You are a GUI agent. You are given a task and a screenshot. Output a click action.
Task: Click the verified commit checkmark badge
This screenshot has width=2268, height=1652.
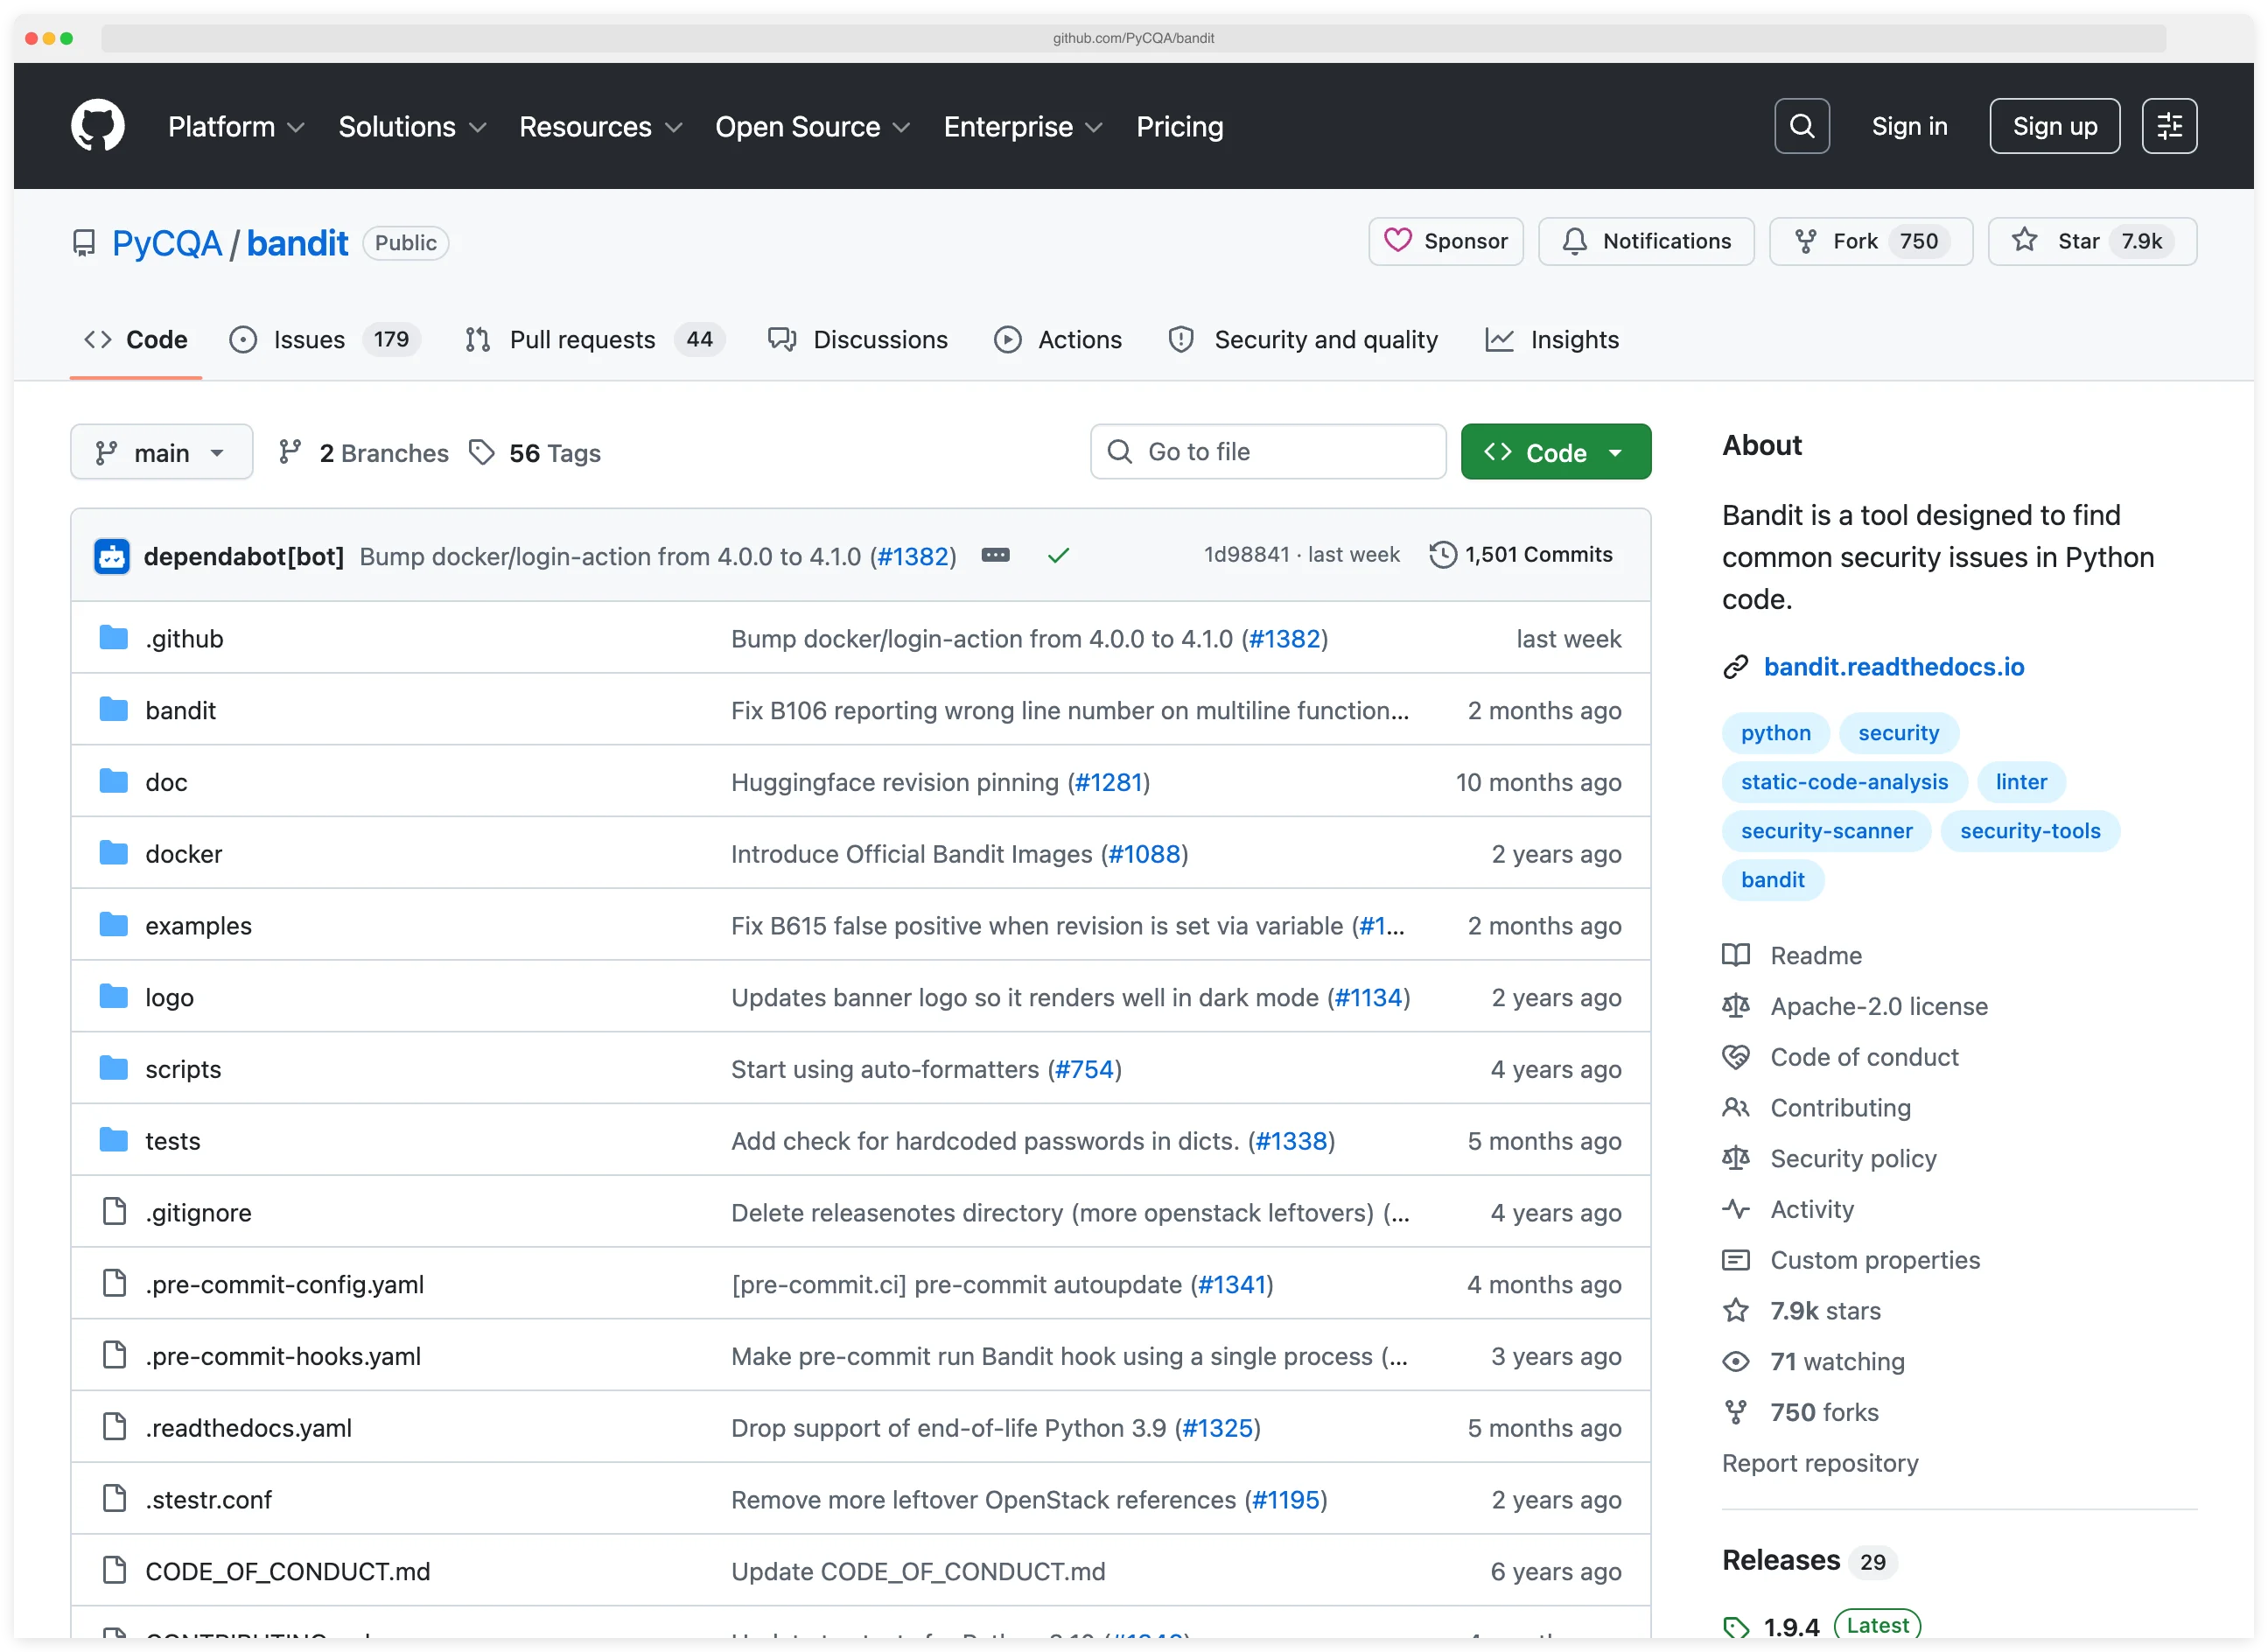tap(1059, 555)
